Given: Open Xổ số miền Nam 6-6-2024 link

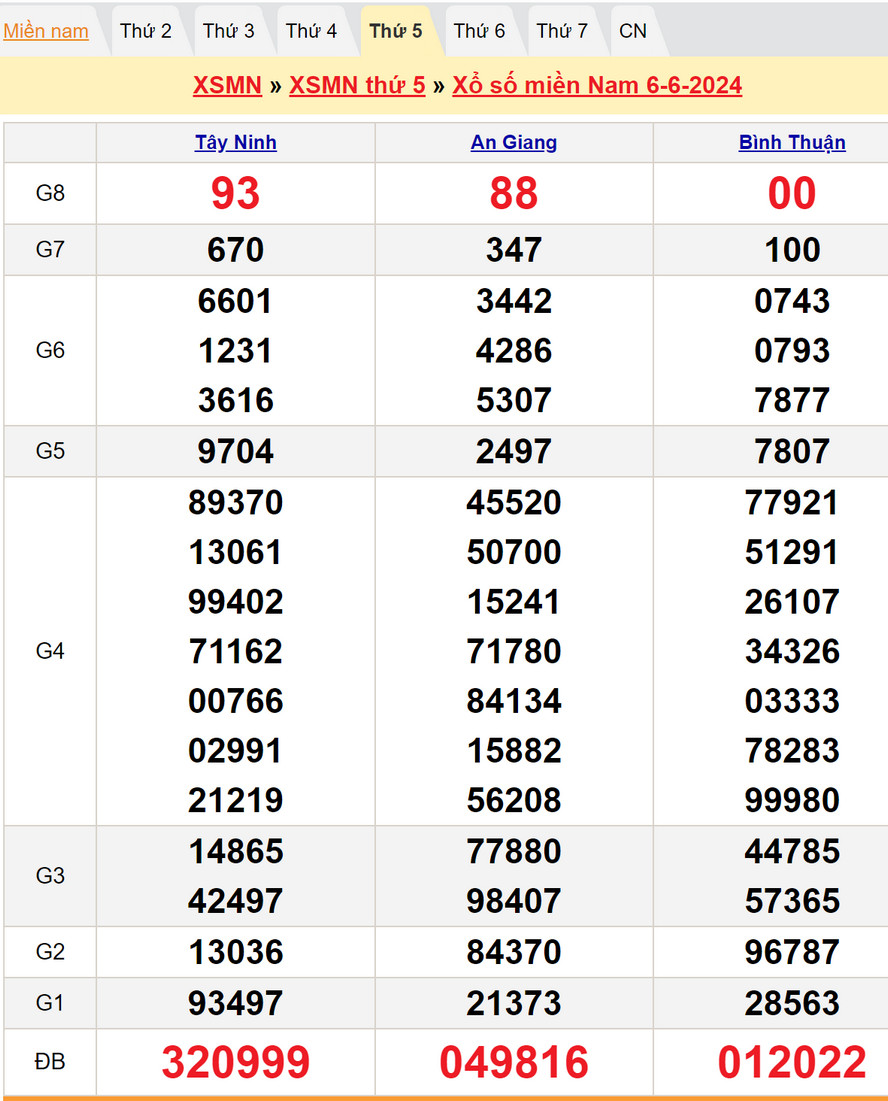Looking at the screenshot, I should click(597, 85).
